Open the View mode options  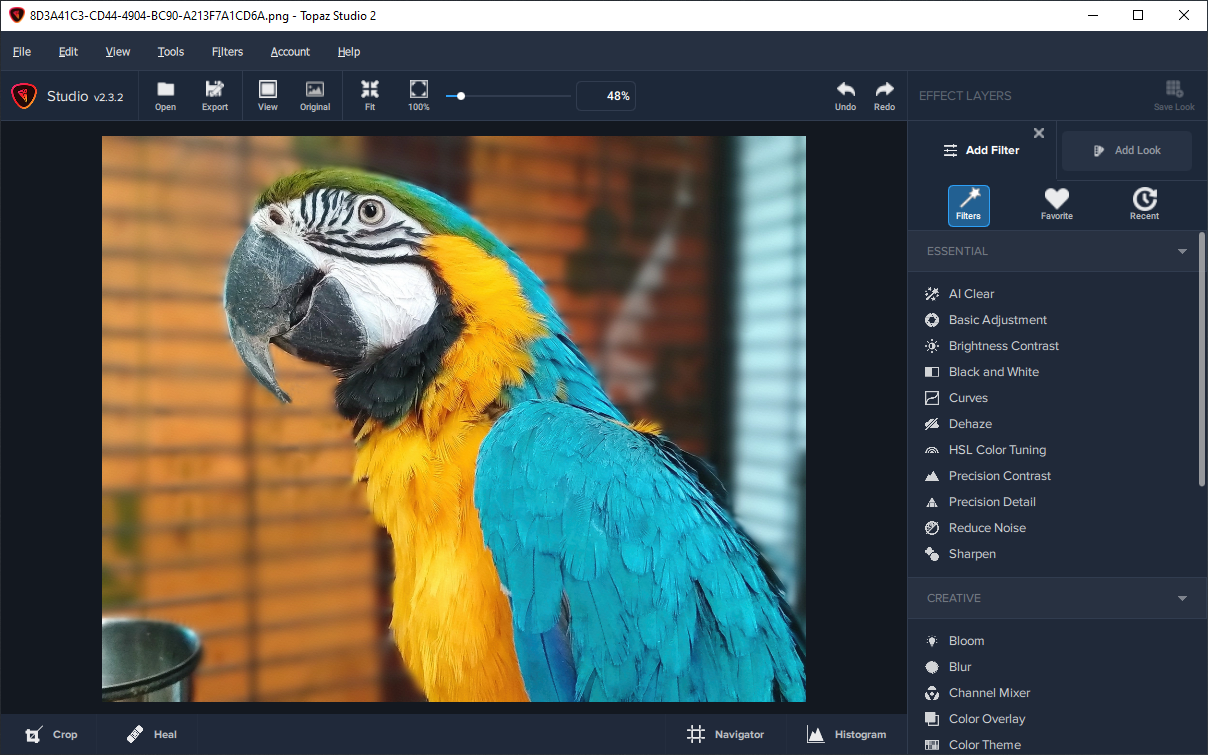click(267, 95)
